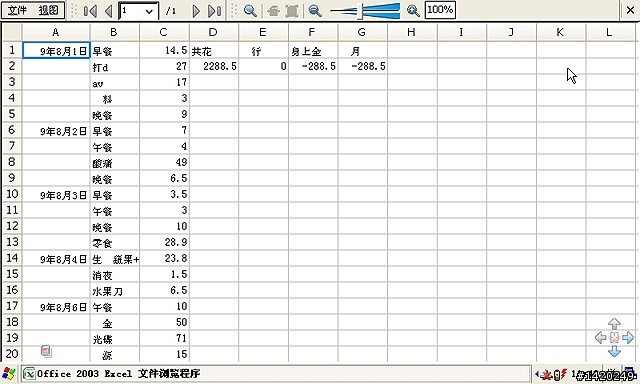Click the full screen toolbar icon
Image resolution: width=640 pixels, height=384 pixels.
point(292,11)
